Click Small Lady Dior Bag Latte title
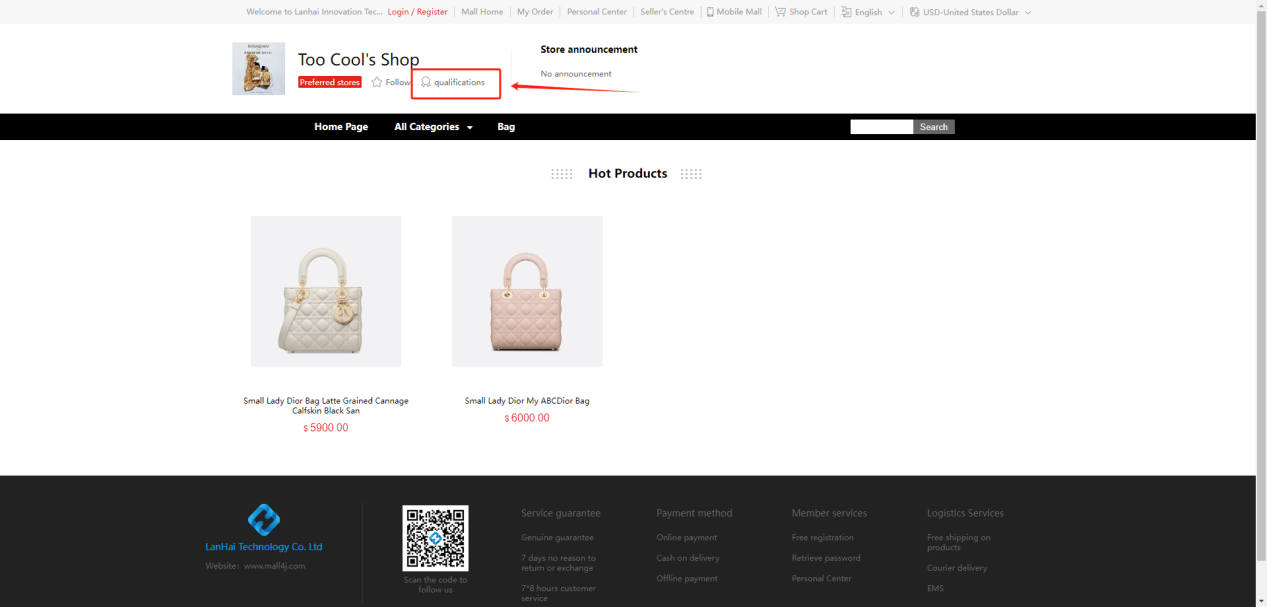Image resolution: width=1267 pixels, height=607 pixels. coord(326,405)
